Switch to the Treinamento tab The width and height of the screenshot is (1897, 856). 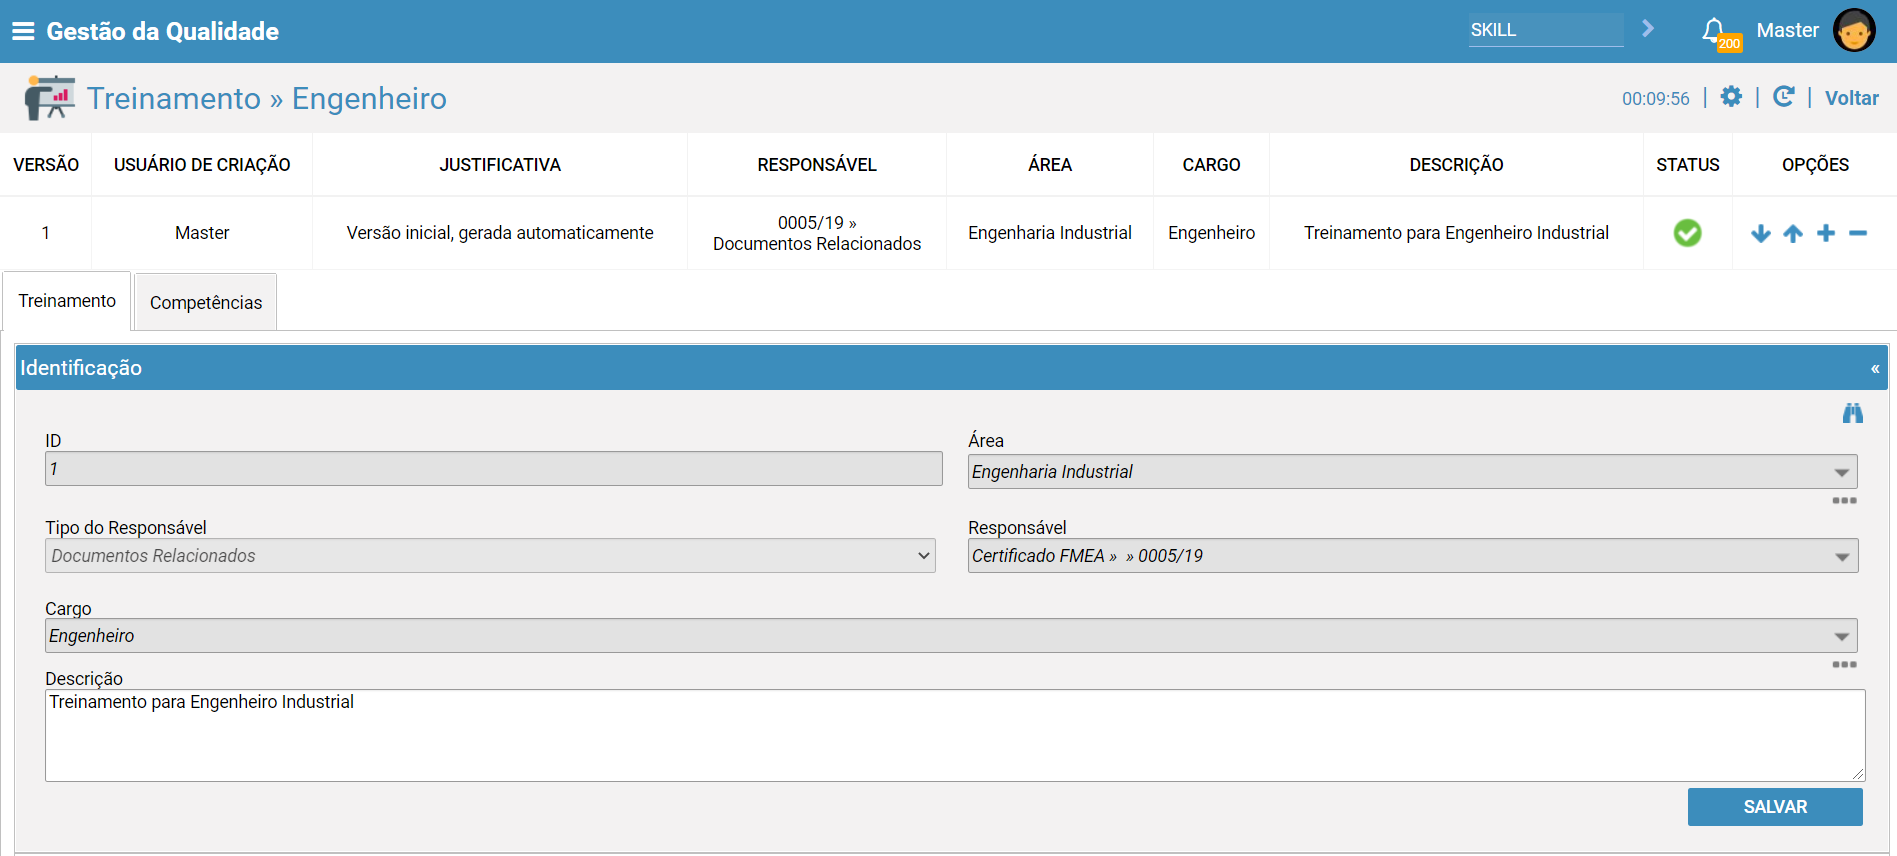(x=67, y=301)
